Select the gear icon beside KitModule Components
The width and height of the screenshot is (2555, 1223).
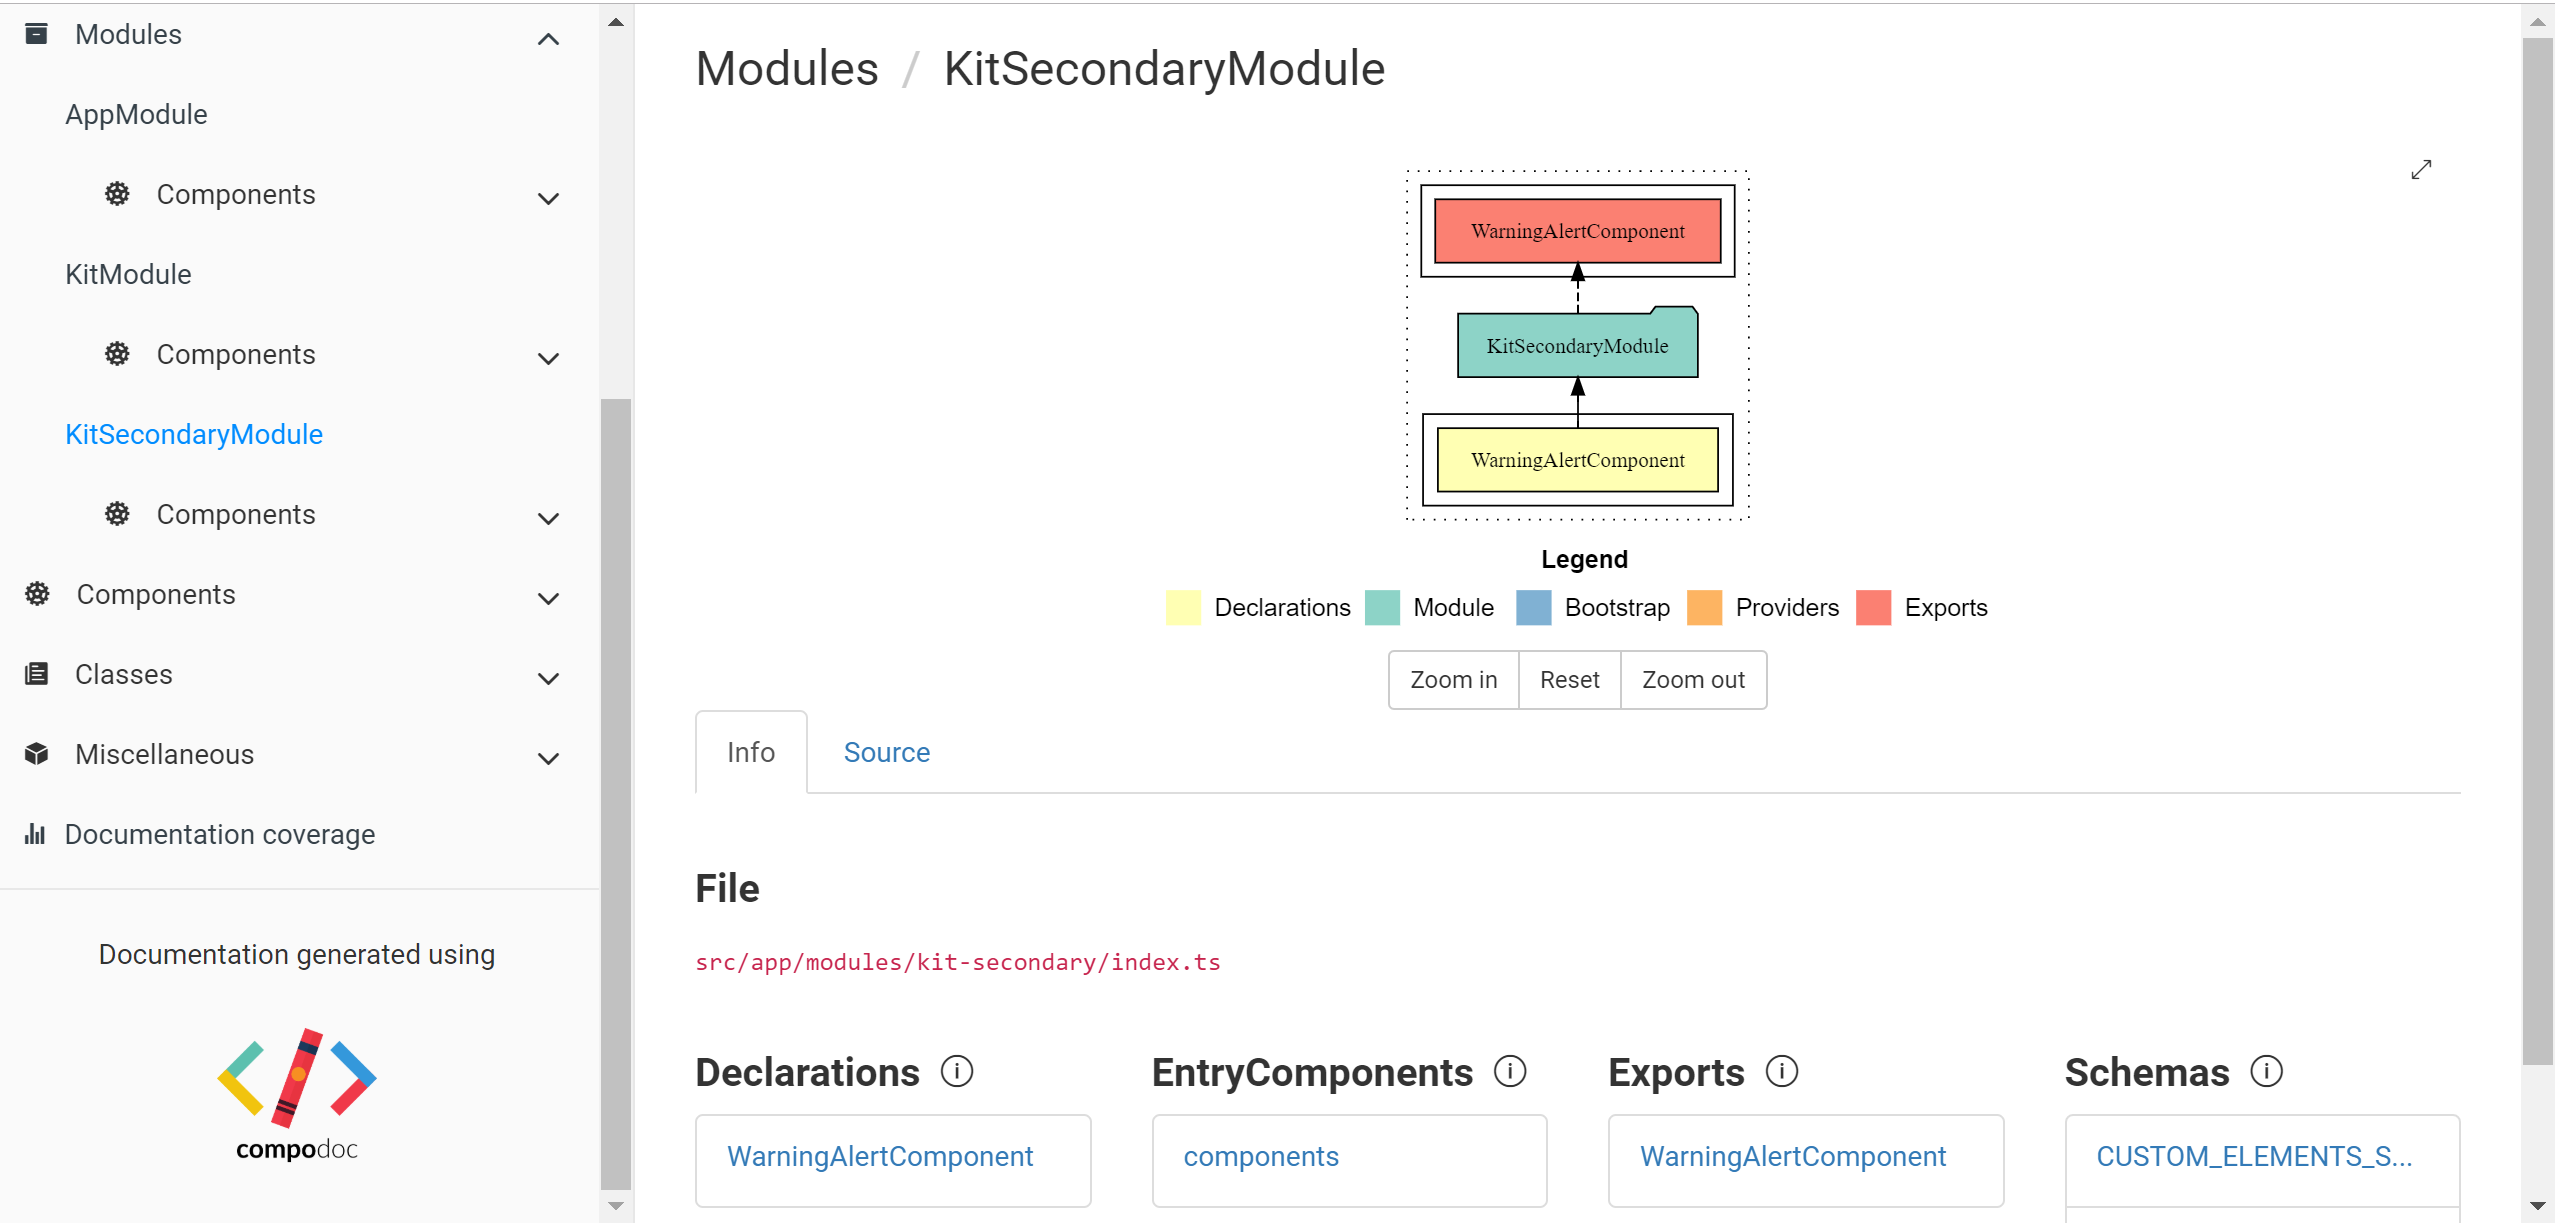117,354
